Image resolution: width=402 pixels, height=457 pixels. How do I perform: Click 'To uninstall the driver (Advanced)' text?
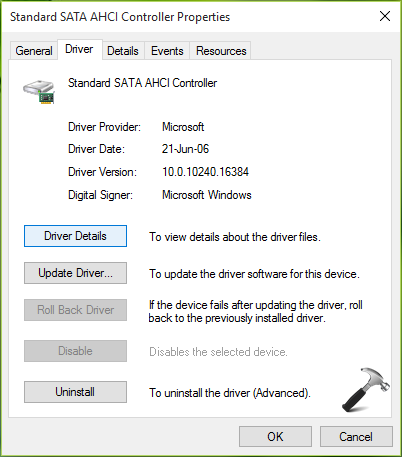click(230, 393)
